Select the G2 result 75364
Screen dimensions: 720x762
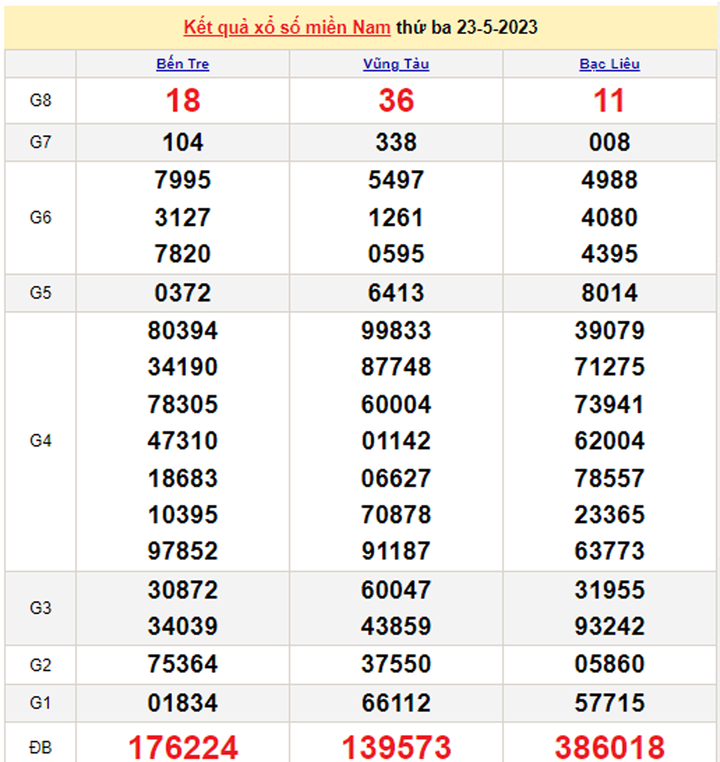pos(183,664)
